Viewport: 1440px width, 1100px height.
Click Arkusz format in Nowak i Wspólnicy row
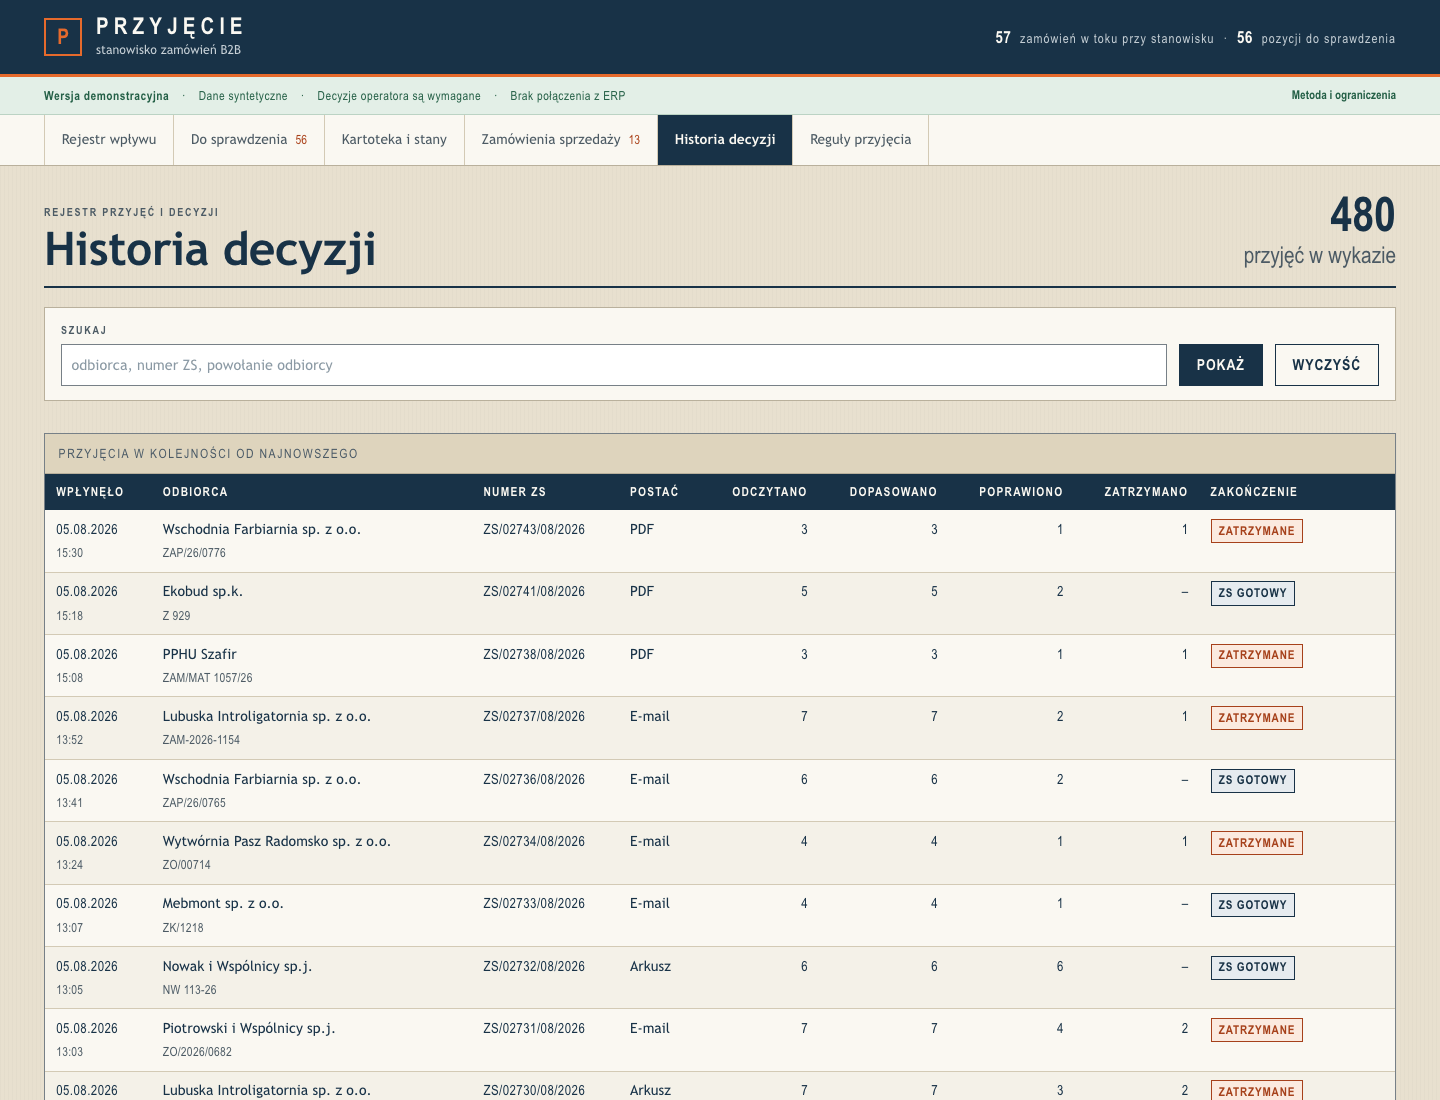click(x=650, y=967)
